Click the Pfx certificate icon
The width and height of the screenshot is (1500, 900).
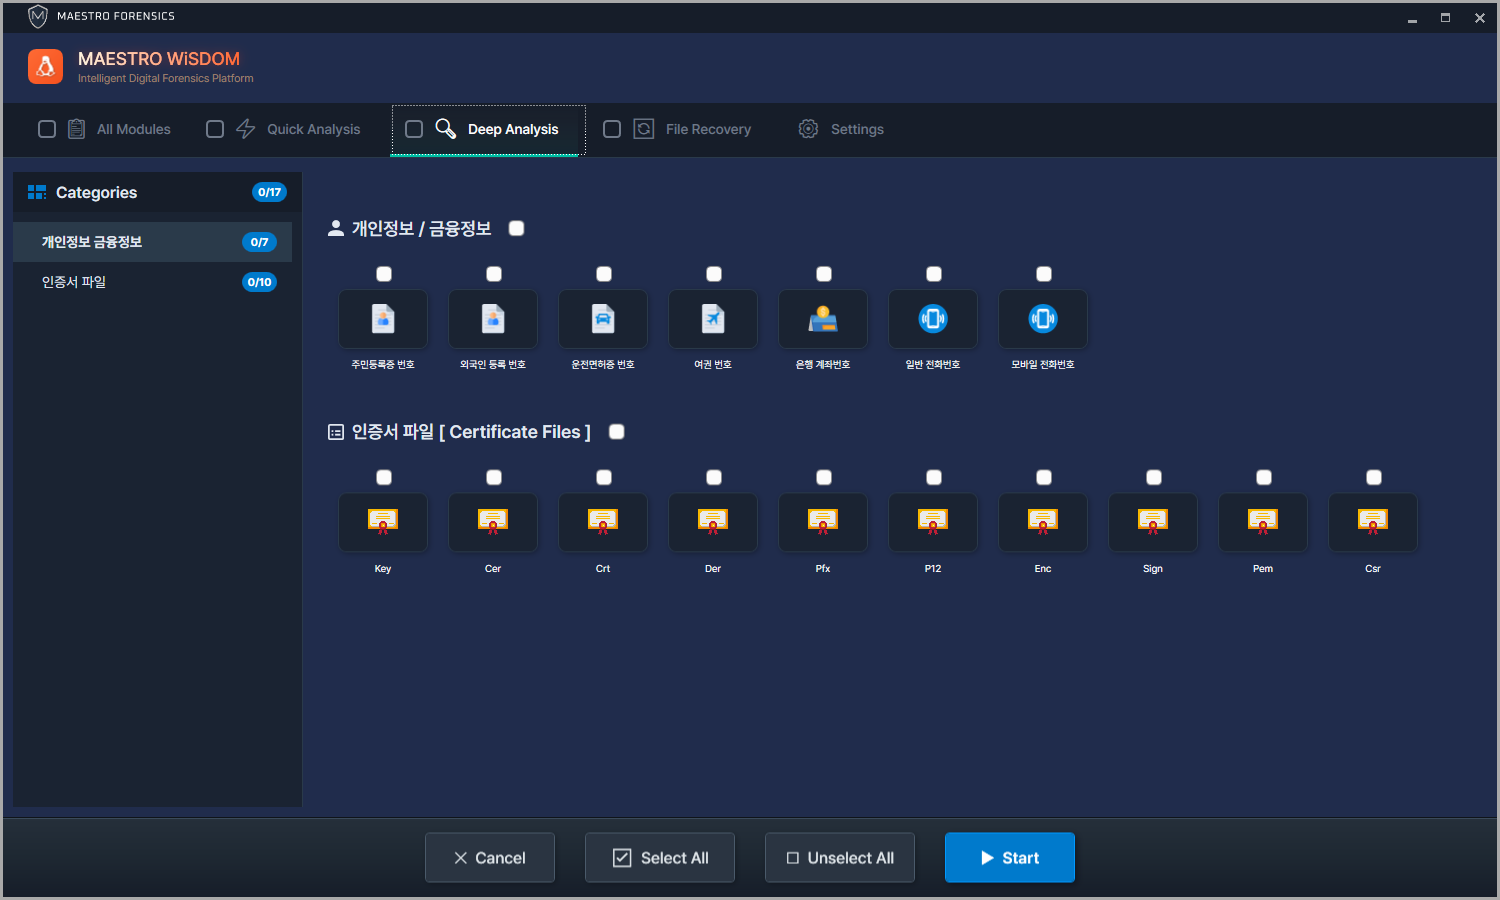823,522
